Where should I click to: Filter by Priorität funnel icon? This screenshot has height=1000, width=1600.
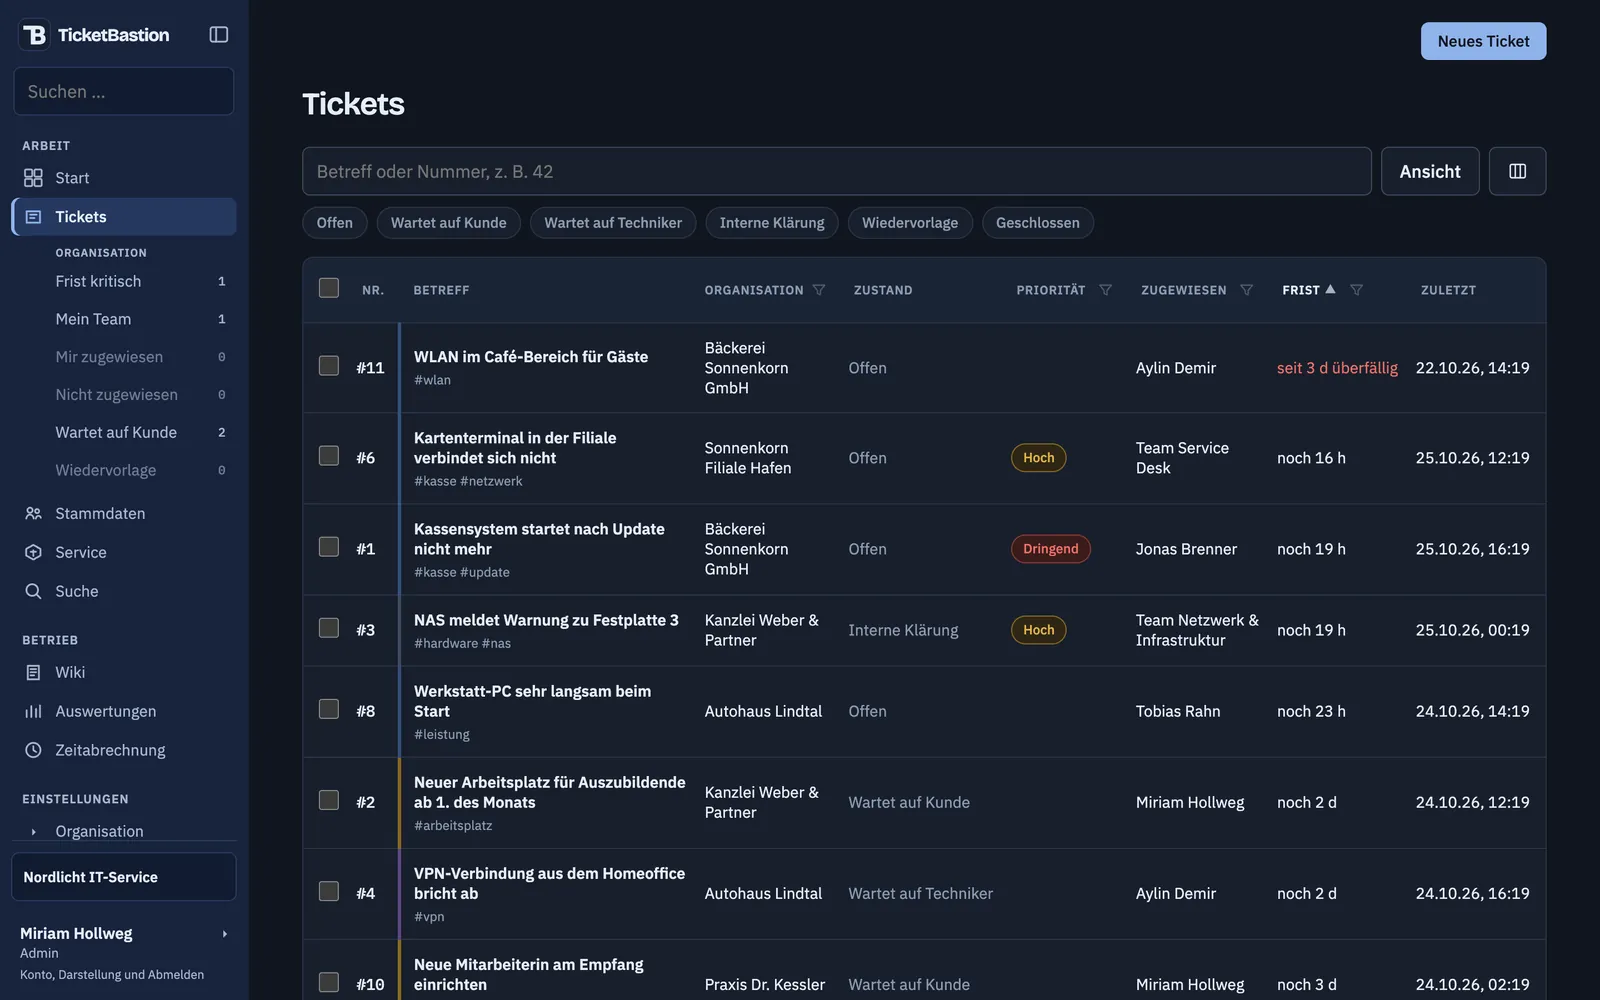tap(1105, 290)
